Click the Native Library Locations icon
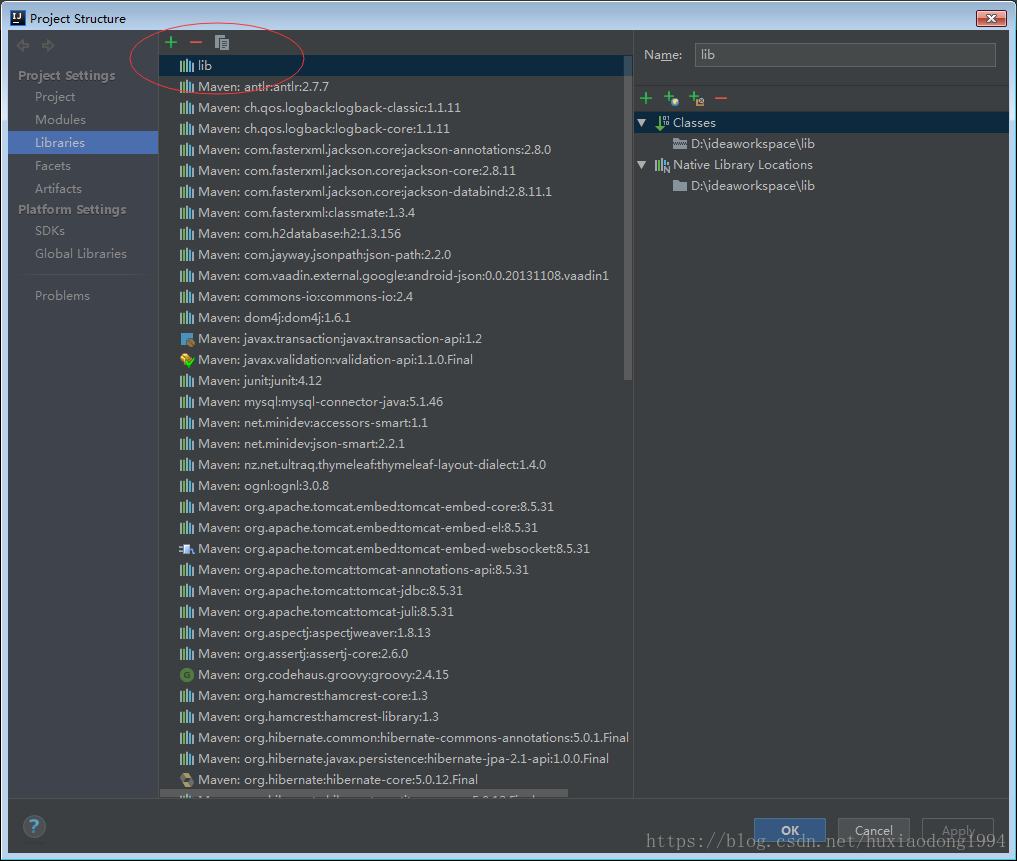The image size is (1017, 861). (x=662, y=165)
